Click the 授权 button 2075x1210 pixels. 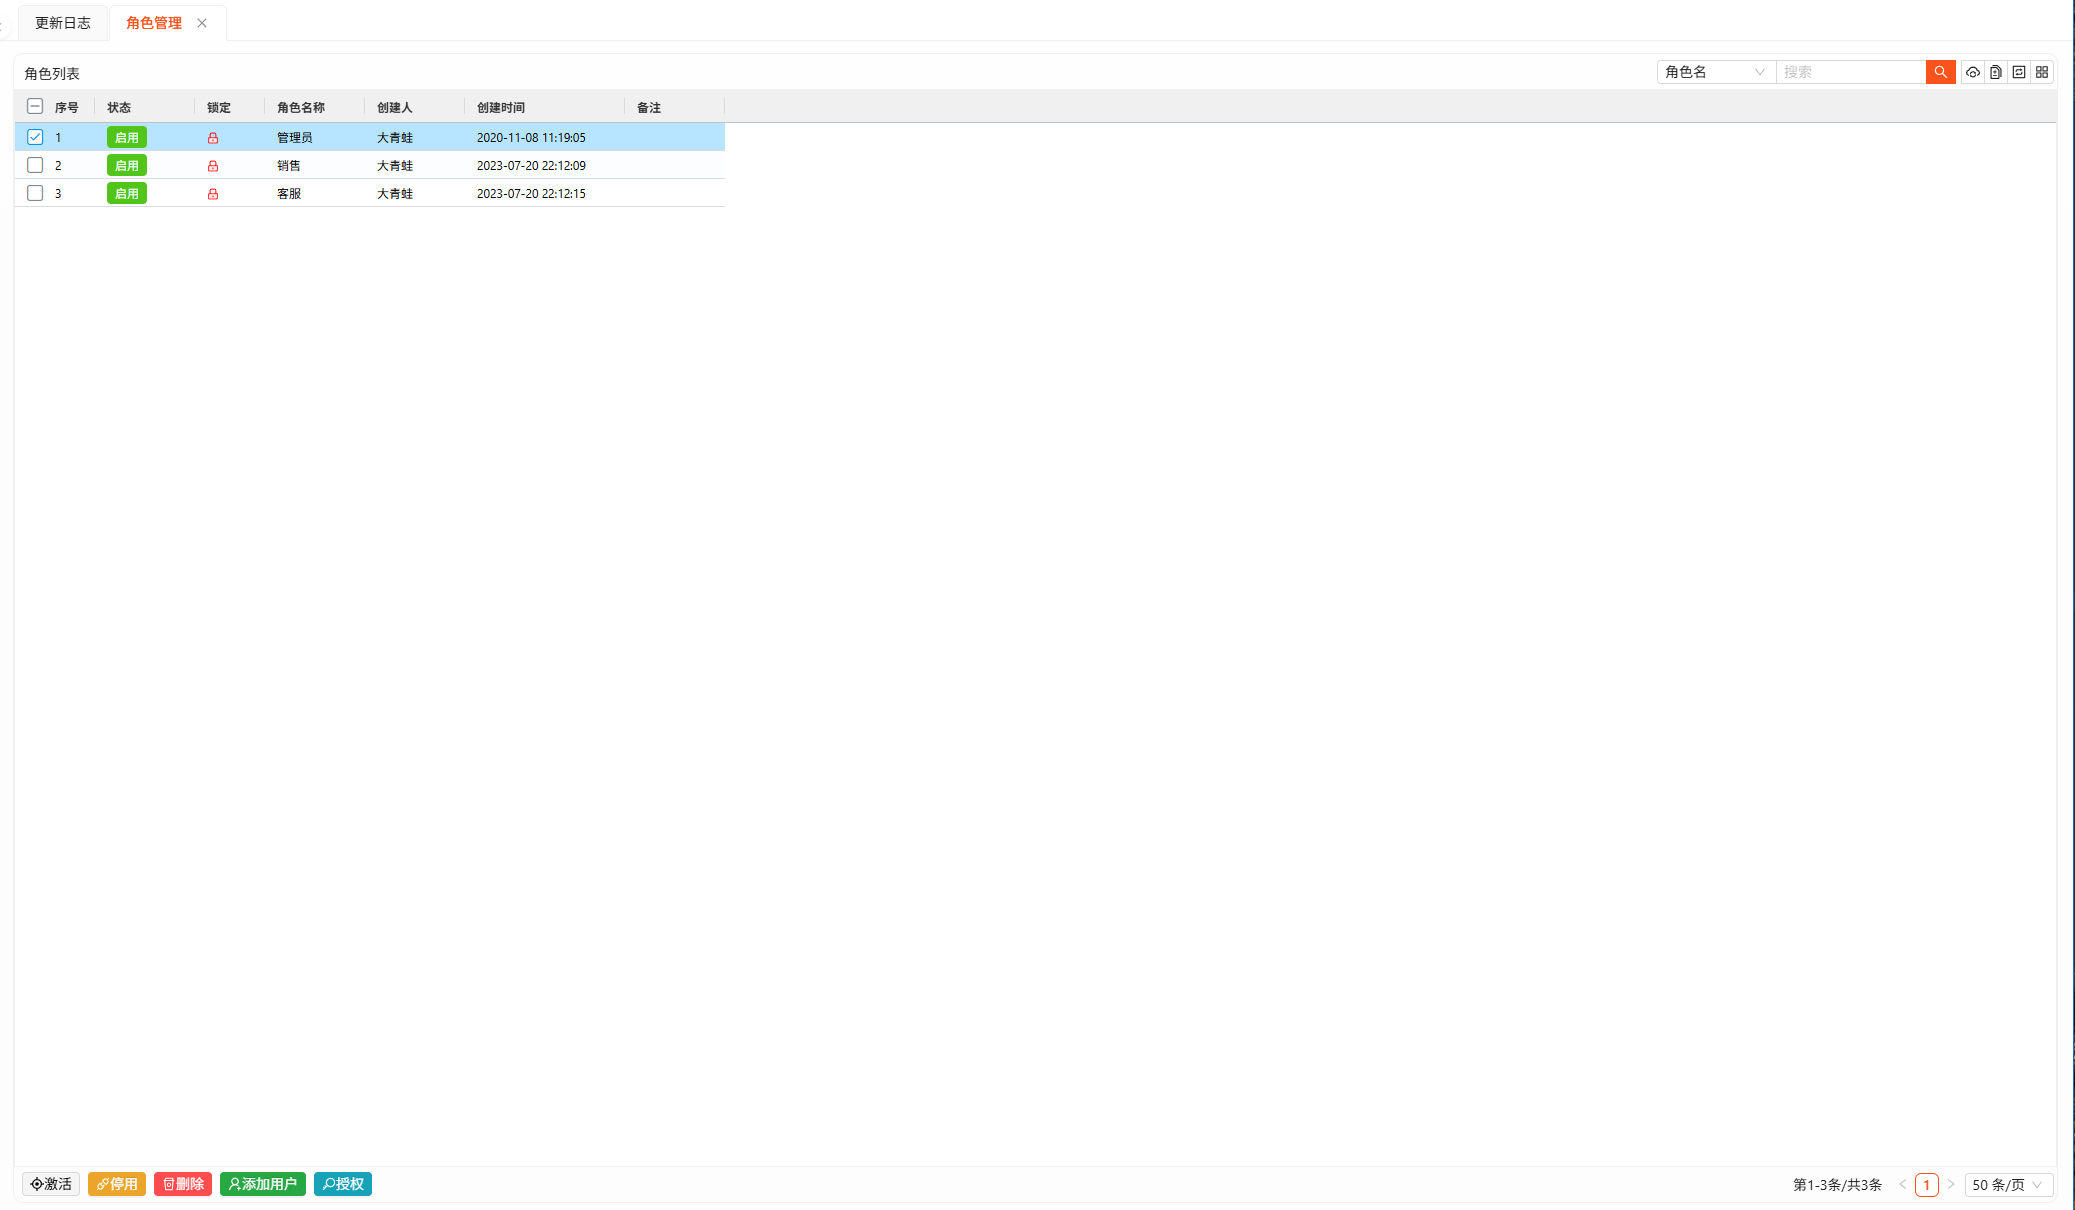pyautogui.click(x=343, y=1184)
